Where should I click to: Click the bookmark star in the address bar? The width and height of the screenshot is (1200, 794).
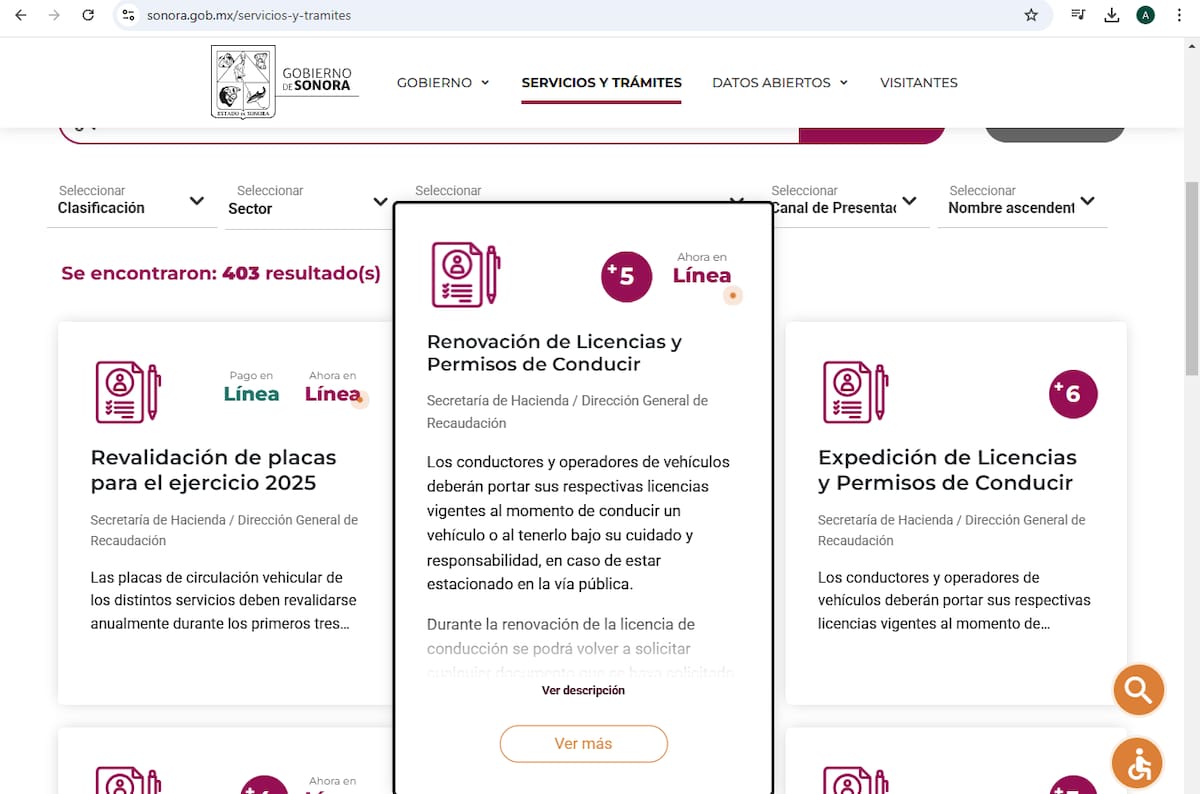(x=1030, y=15)
